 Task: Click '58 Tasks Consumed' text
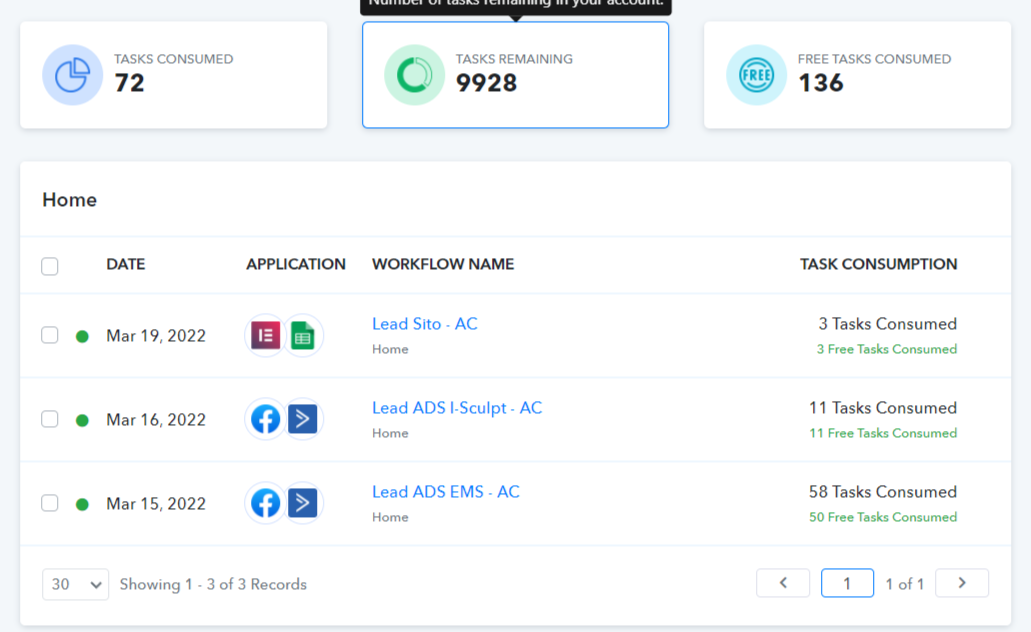click(x=883, y=492)
